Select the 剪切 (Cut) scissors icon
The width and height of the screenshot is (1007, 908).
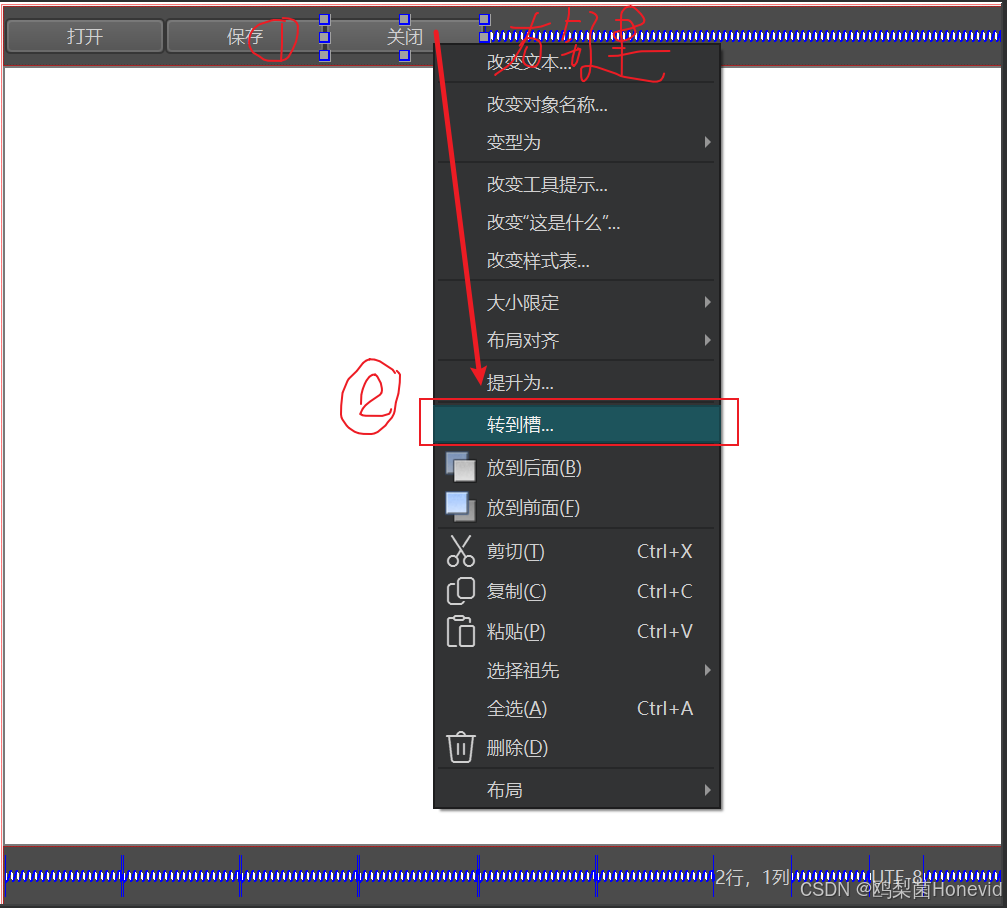460,551
